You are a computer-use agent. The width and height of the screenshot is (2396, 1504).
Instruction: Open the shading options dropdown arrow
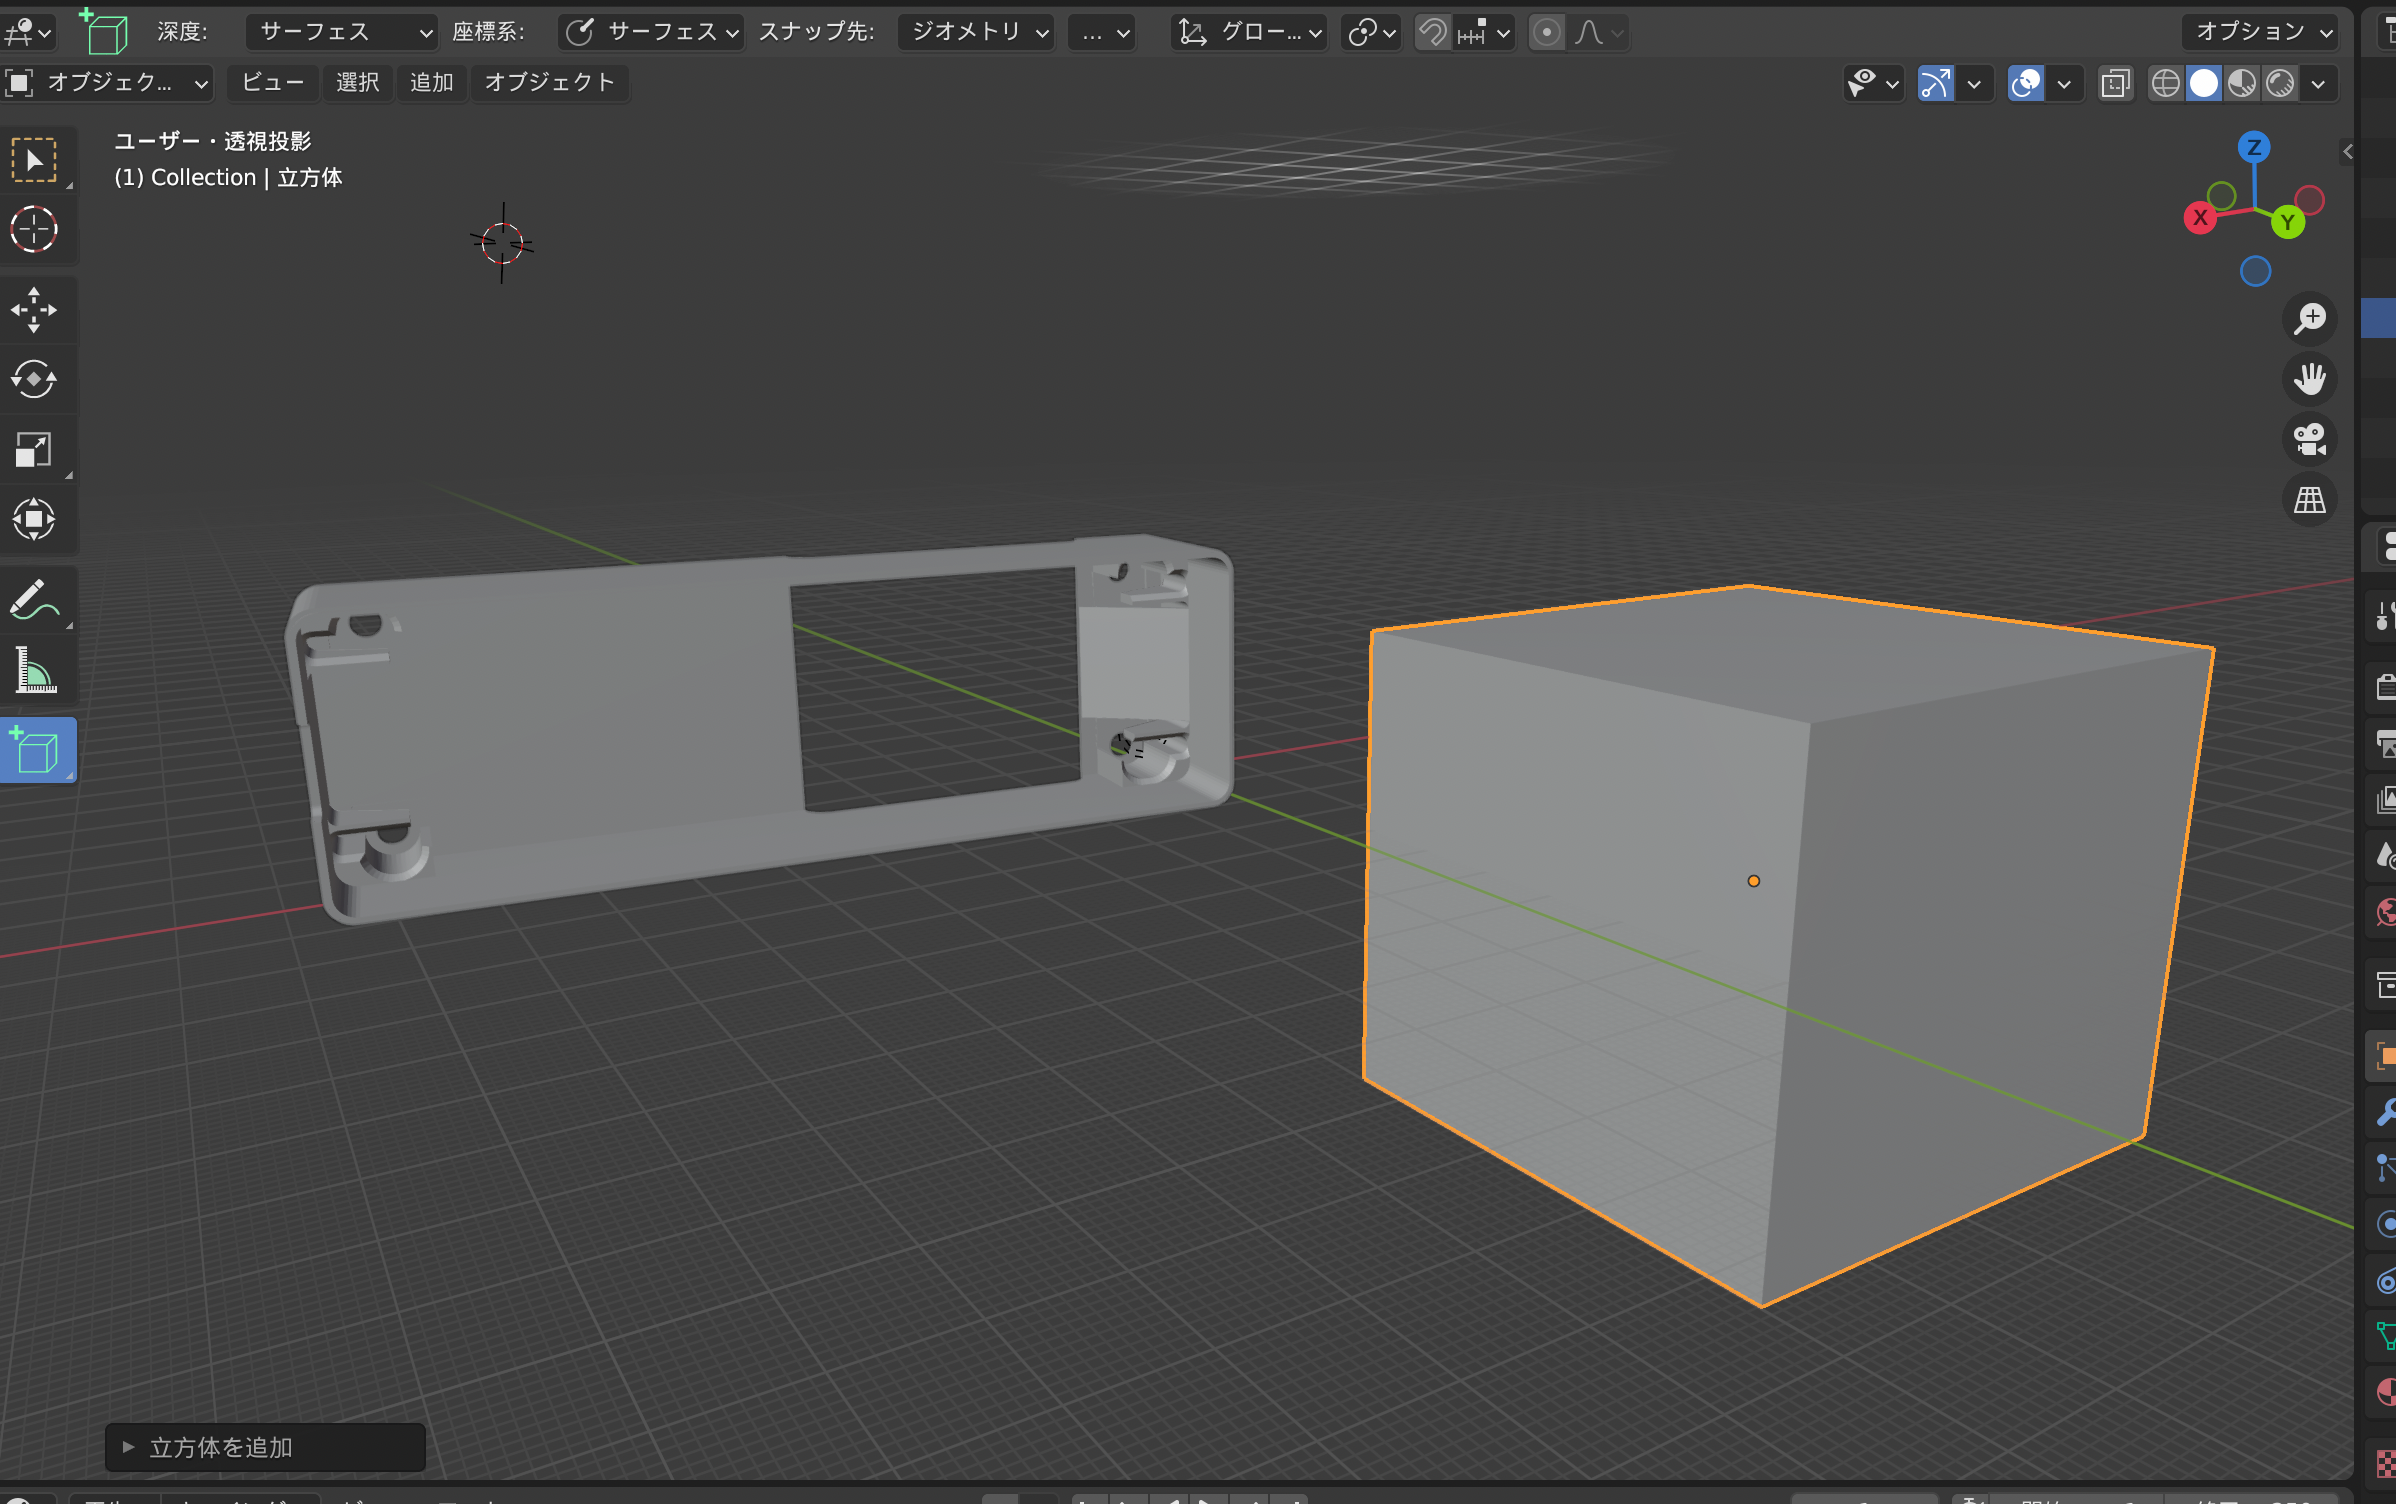point(2318,83)
